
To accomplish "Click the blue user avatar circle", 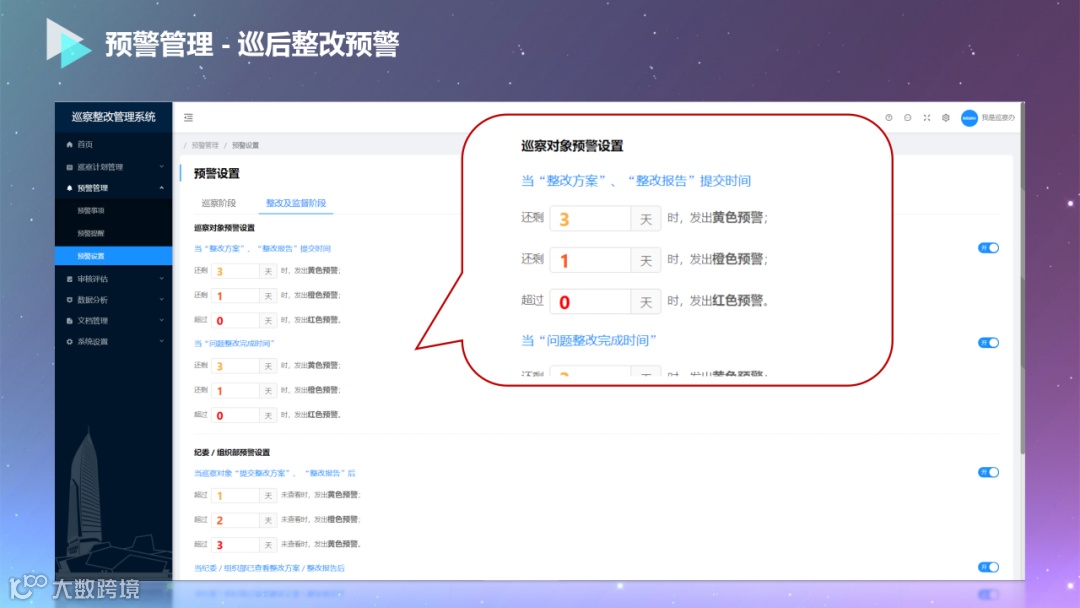I will coord(969,118).
